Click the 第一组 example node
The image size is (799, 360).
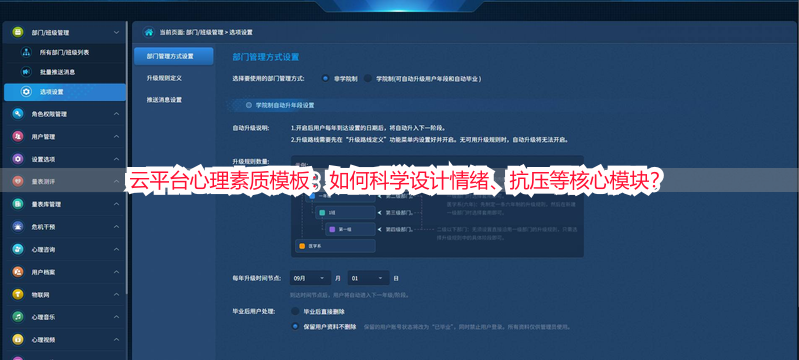pyautogui.click(x=350, y=229)
